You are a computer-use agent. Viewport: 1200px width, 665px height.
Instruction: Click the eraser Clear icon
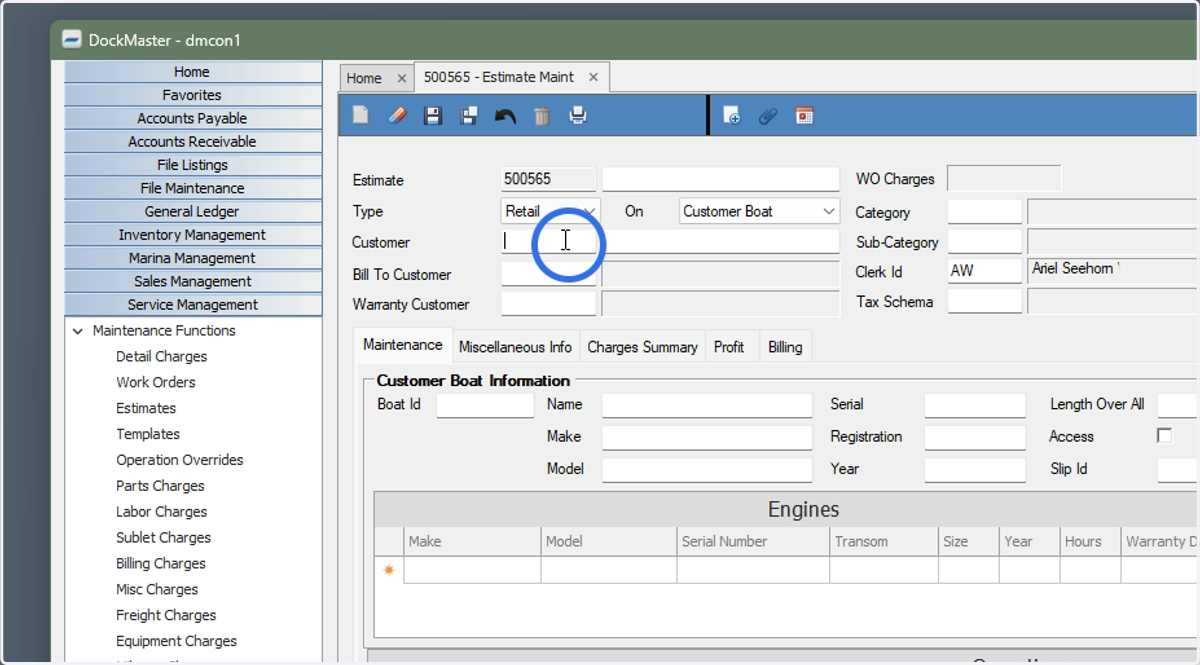[x=397, y=116]
